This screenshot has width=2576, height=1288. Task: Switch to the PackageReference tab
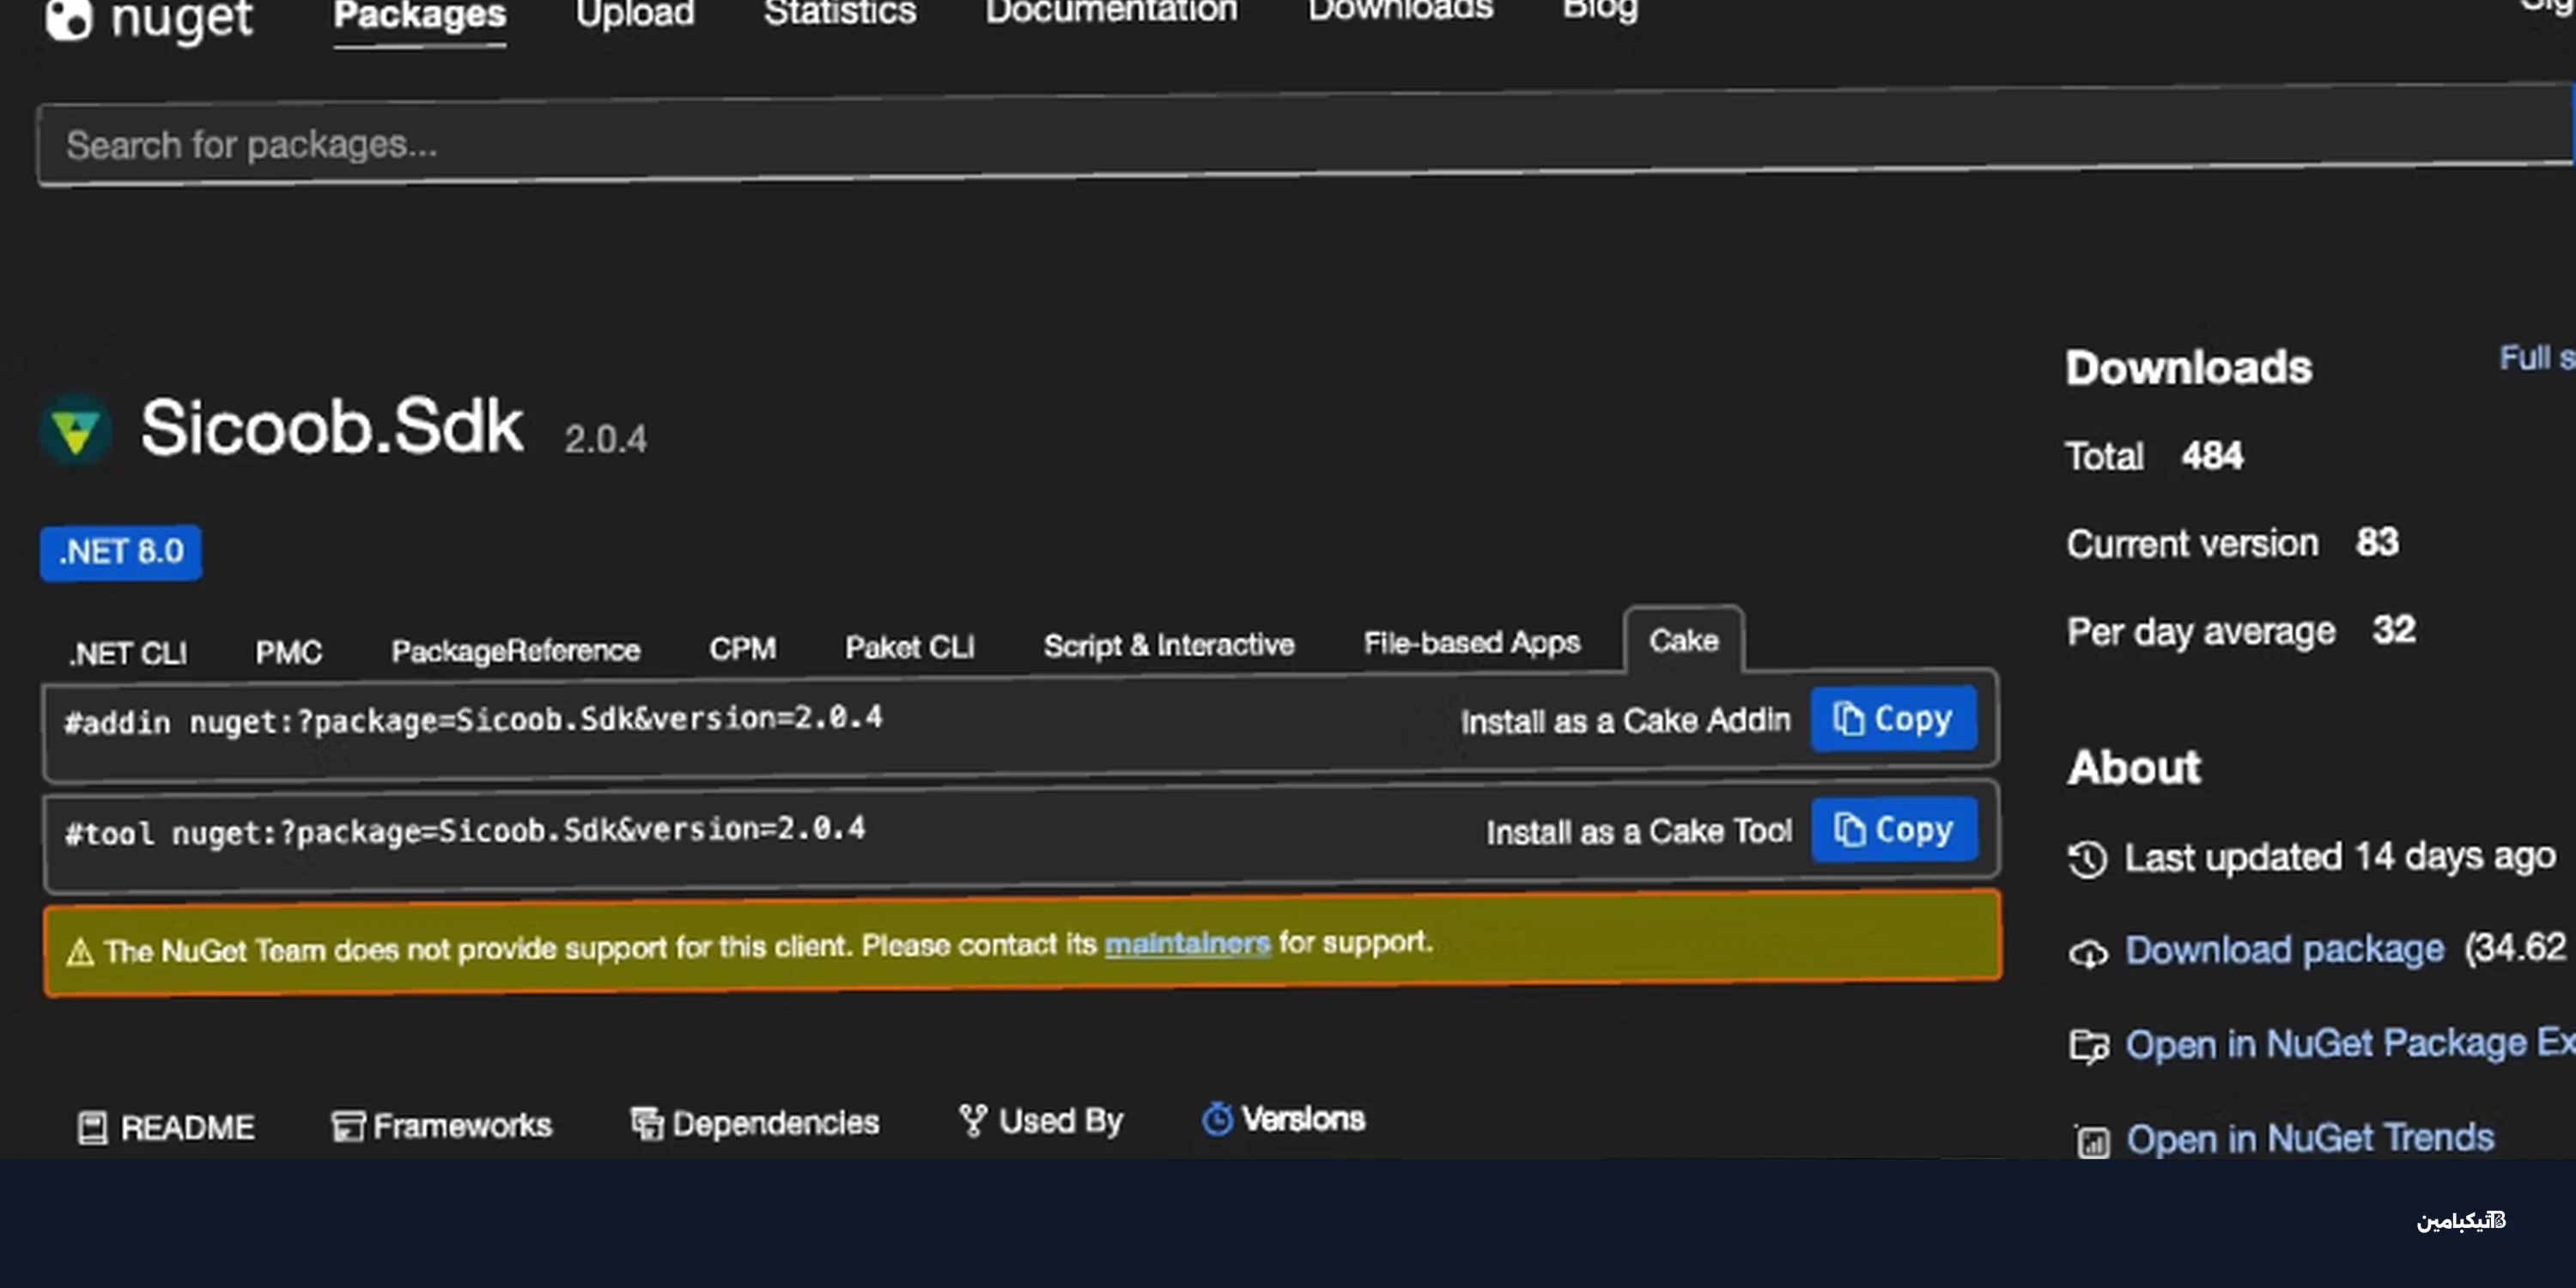click(x=515, y=650)
